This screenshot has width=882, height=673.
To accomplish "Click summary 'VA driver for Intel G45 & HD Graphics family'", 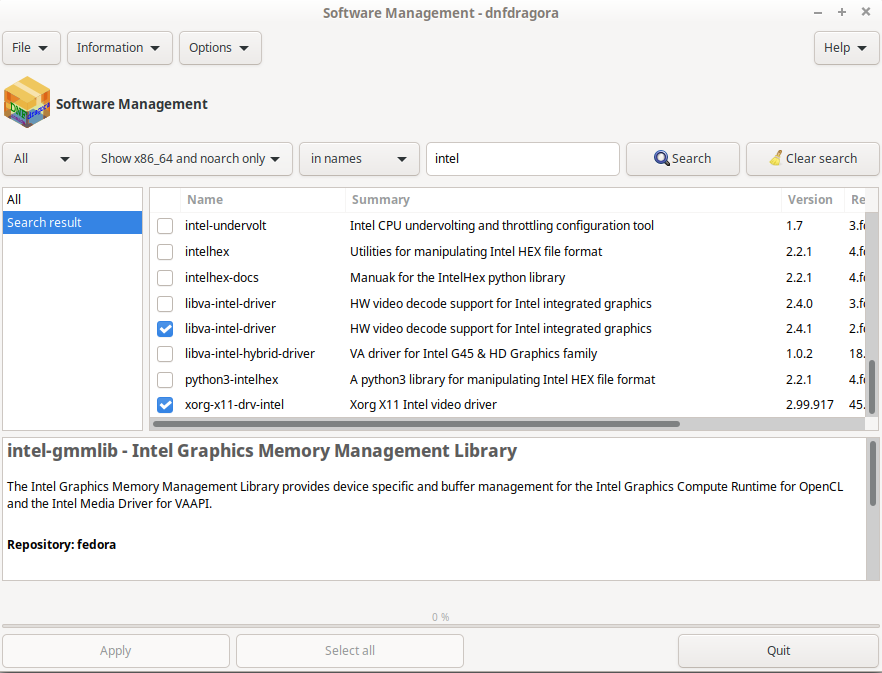I will pos(474,354).
